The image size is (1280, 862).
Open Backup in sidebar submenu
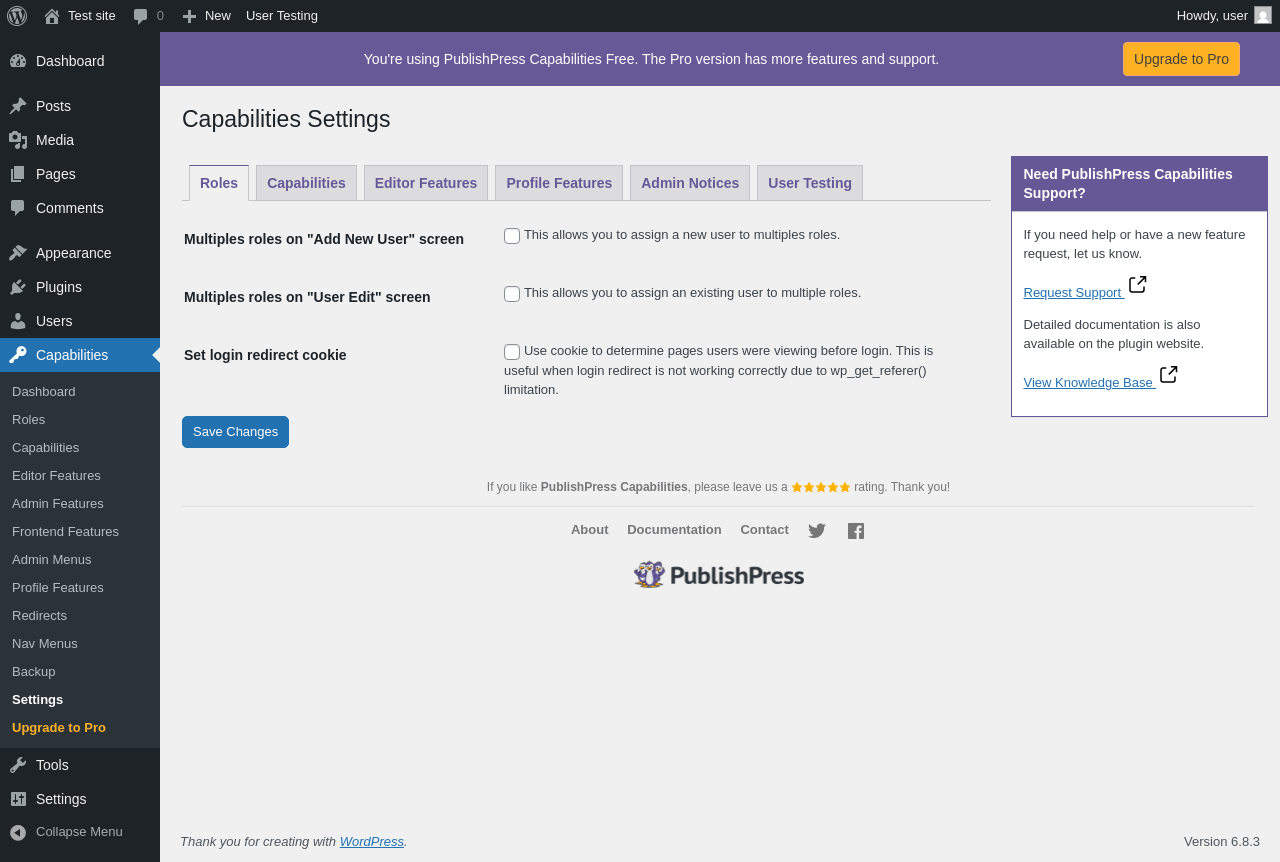(80, 672)
